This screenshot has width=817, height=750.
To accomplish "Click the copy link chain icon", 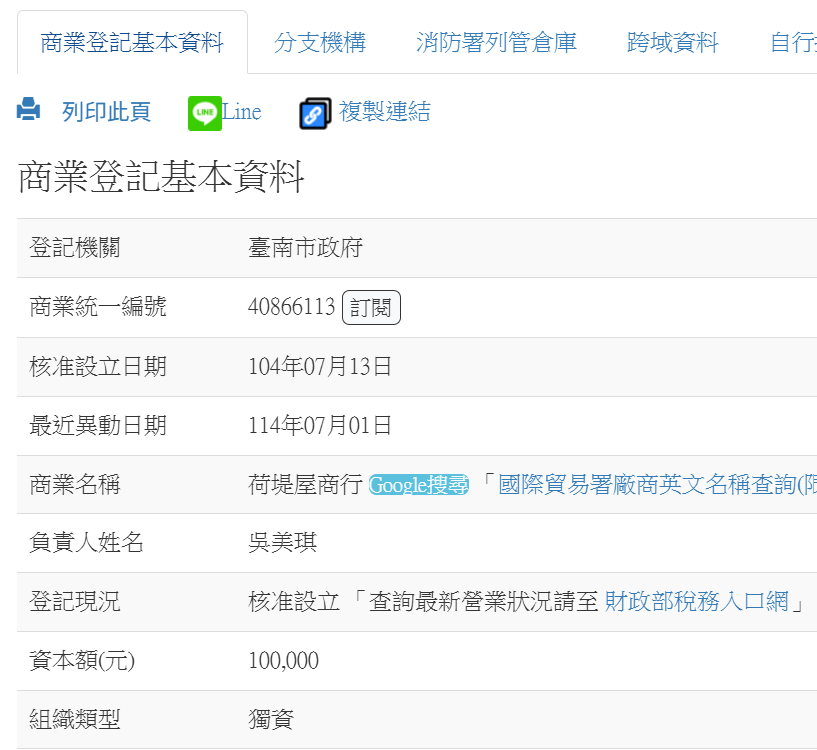I will pos(315,113).
